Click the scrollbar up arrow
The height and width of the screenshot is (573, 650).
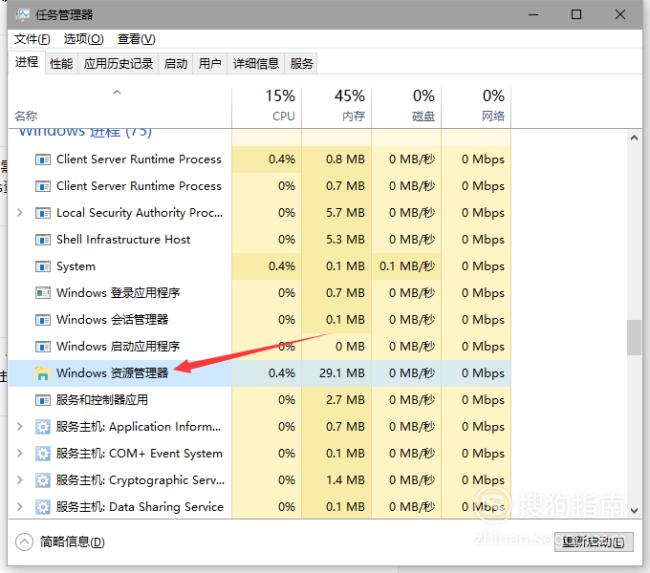(634, 138)
